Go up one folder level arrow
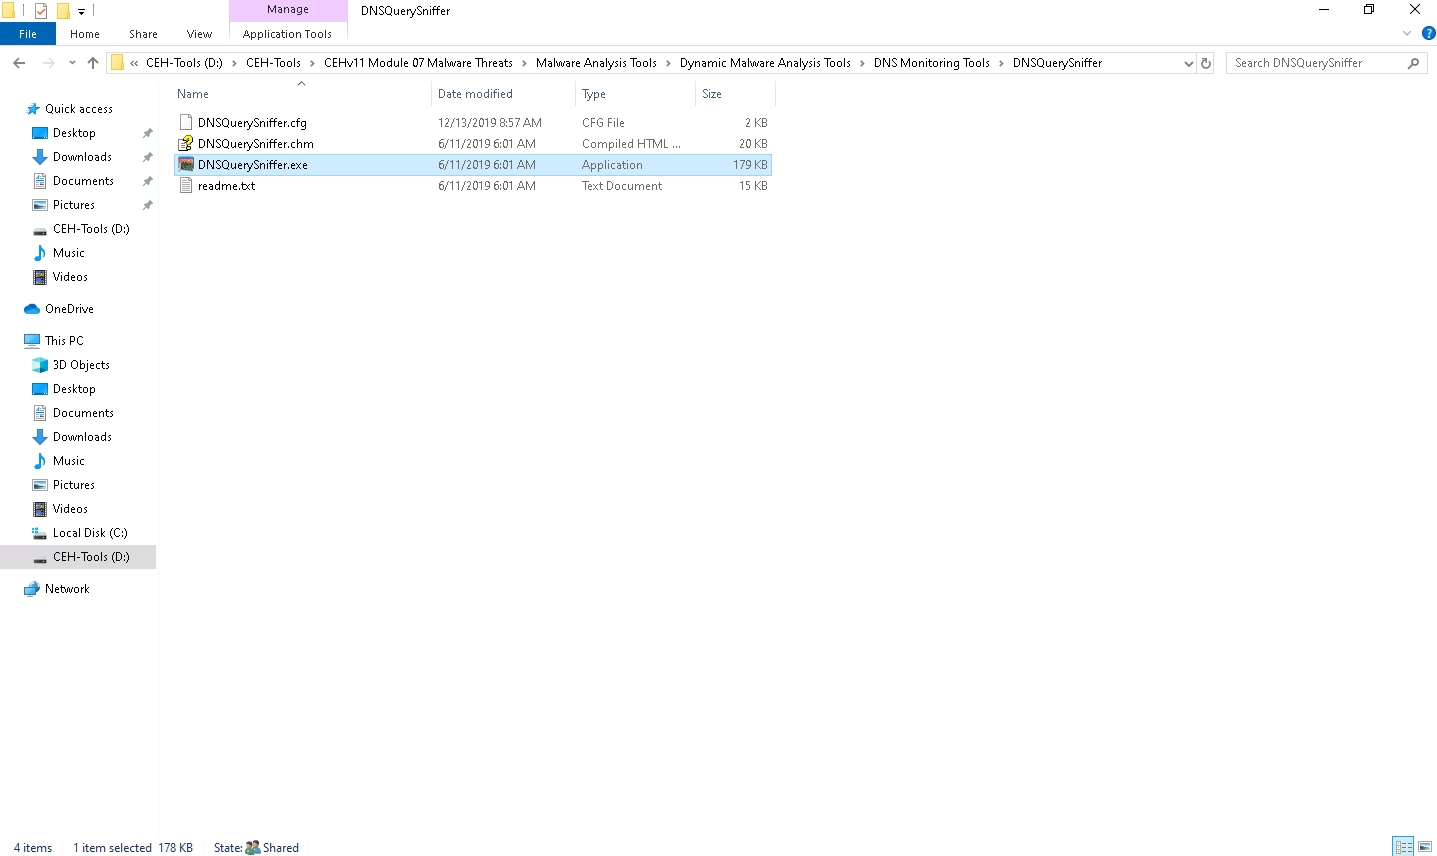The width and height of the screenshot is (1437, 856). click(93, 63)
